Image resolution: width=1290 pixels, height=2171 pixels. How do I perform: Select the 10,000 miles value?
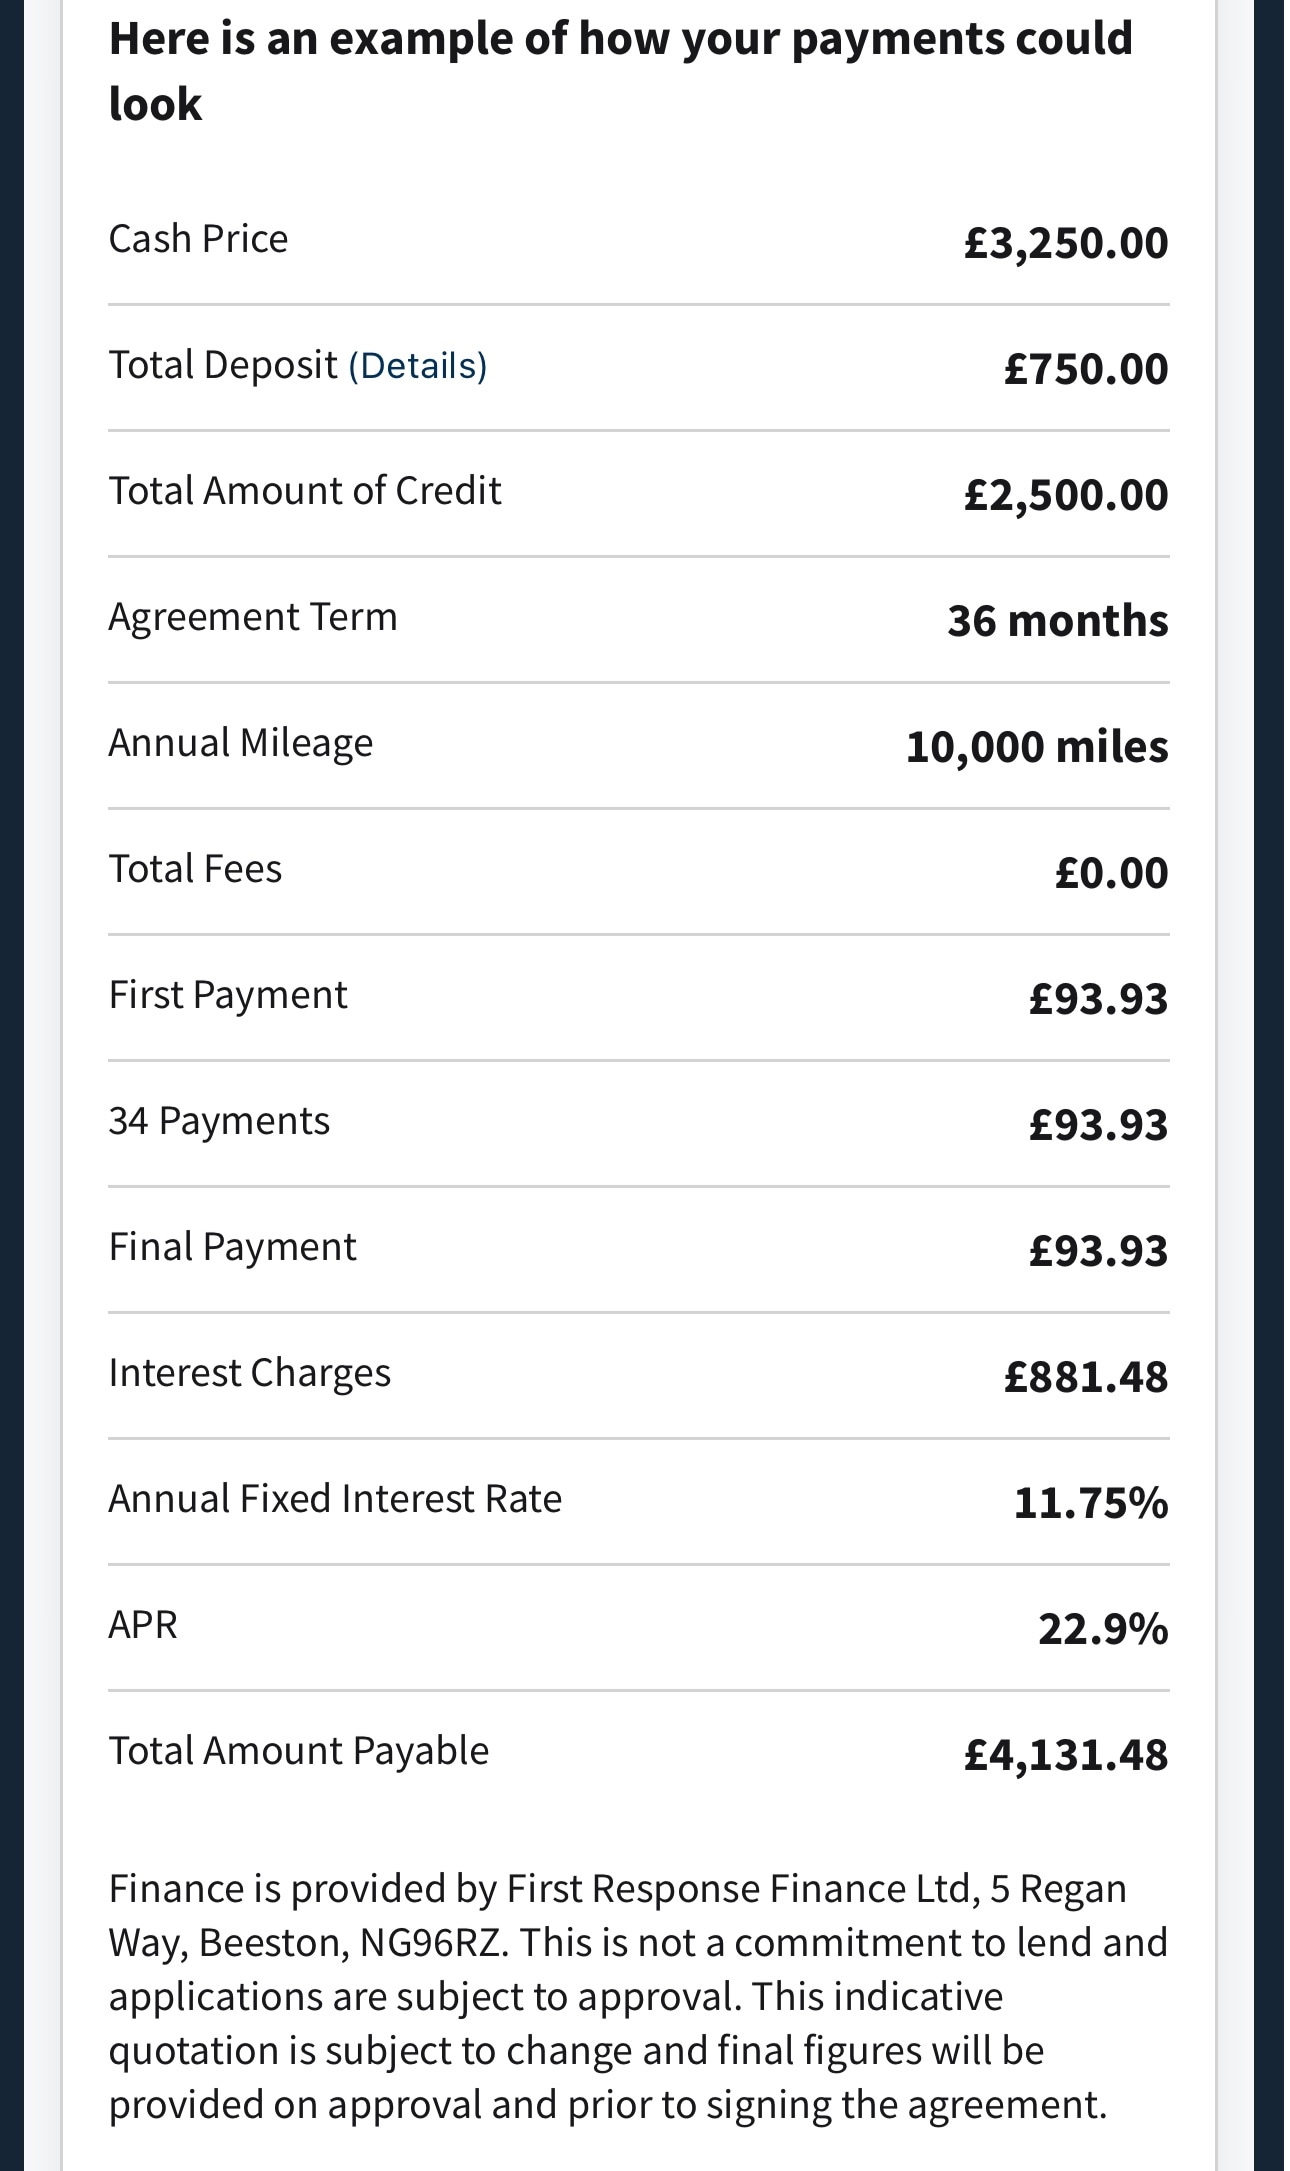(x=1036, y=747)
